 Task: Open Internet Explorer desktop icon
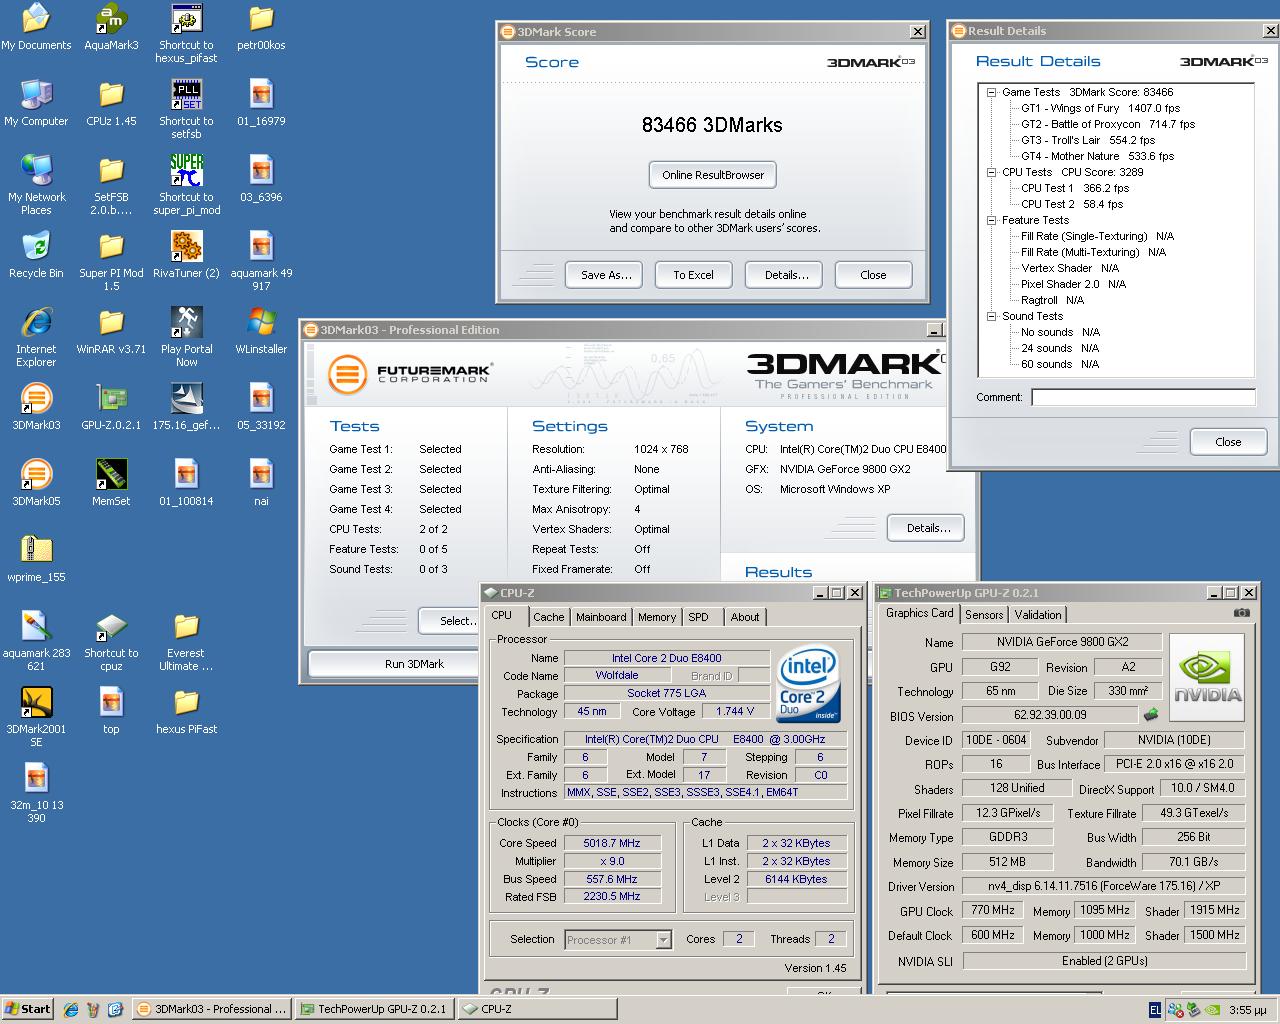(36, 338)
